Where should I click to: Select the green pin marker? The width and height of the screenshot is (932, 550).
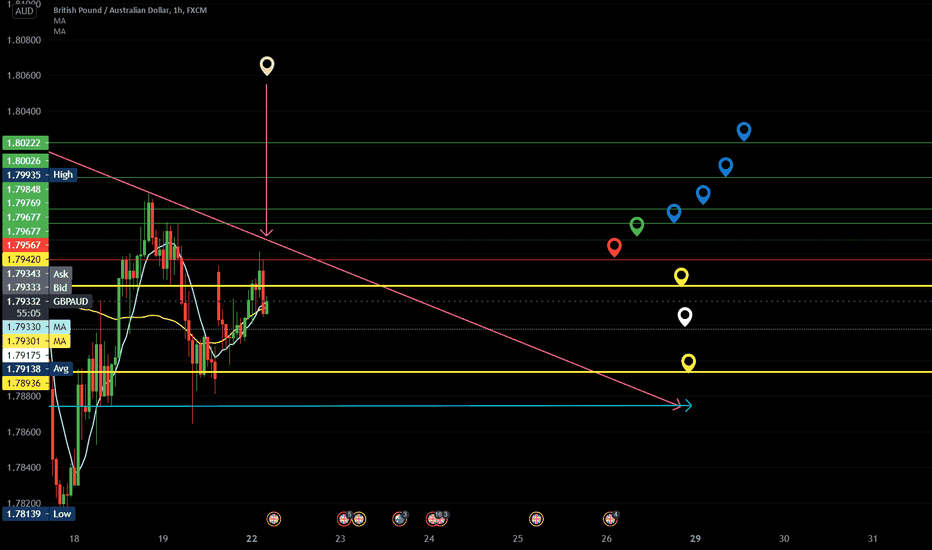(x=637, y=226)
